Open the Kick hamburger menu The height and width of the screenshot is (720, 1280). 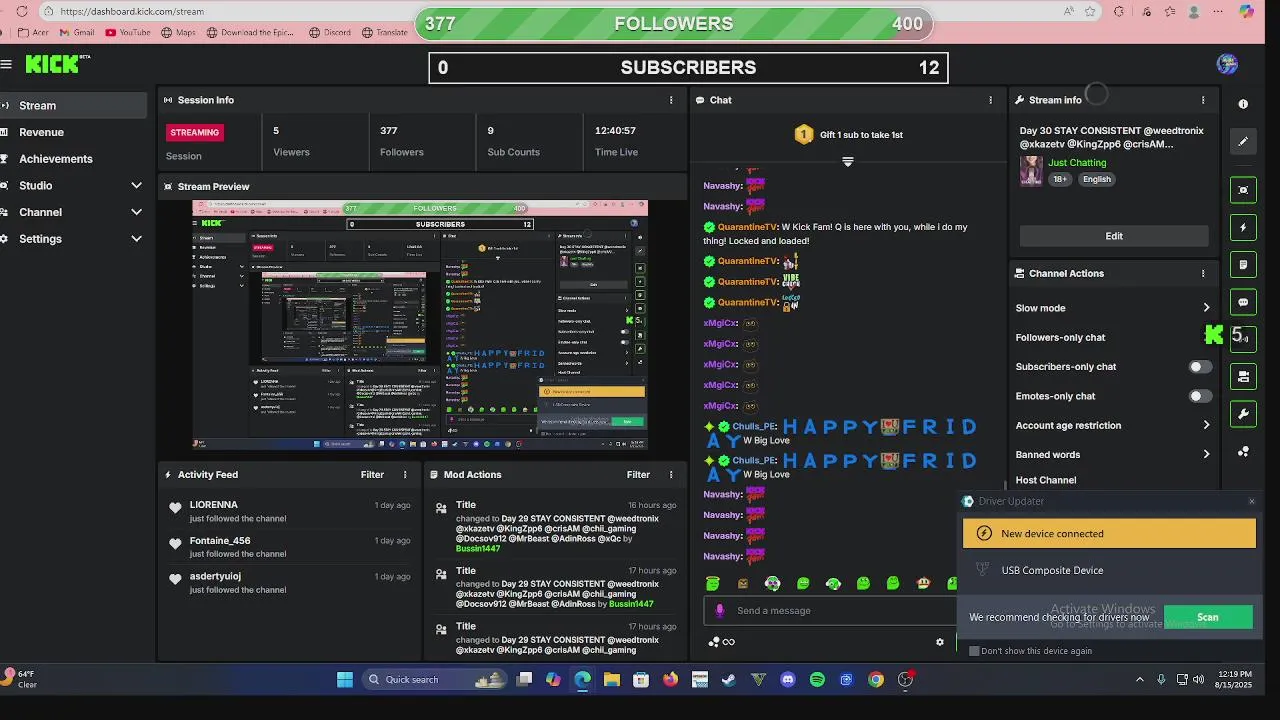(x=6, y=64)
